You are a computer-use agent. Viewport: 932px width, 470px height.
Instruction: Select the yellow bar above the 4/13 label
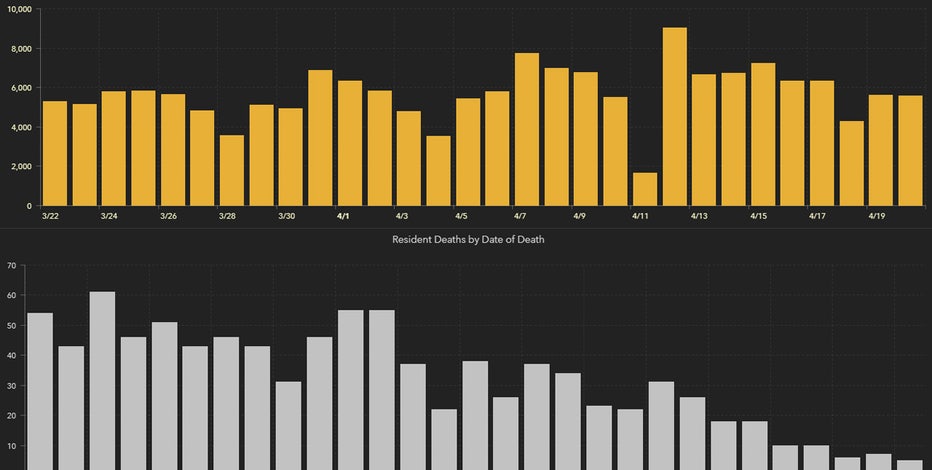tap(704, 140)
